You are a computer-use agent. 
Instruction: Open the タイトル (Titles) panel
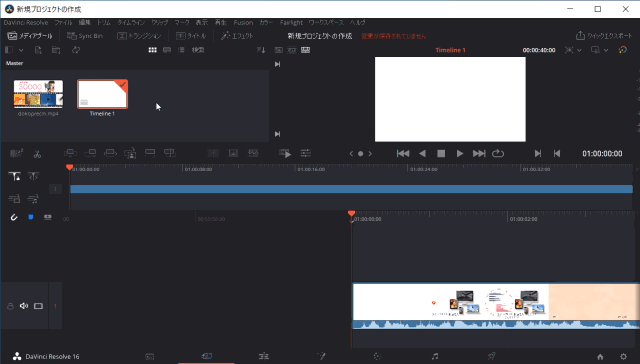point(191,36)
